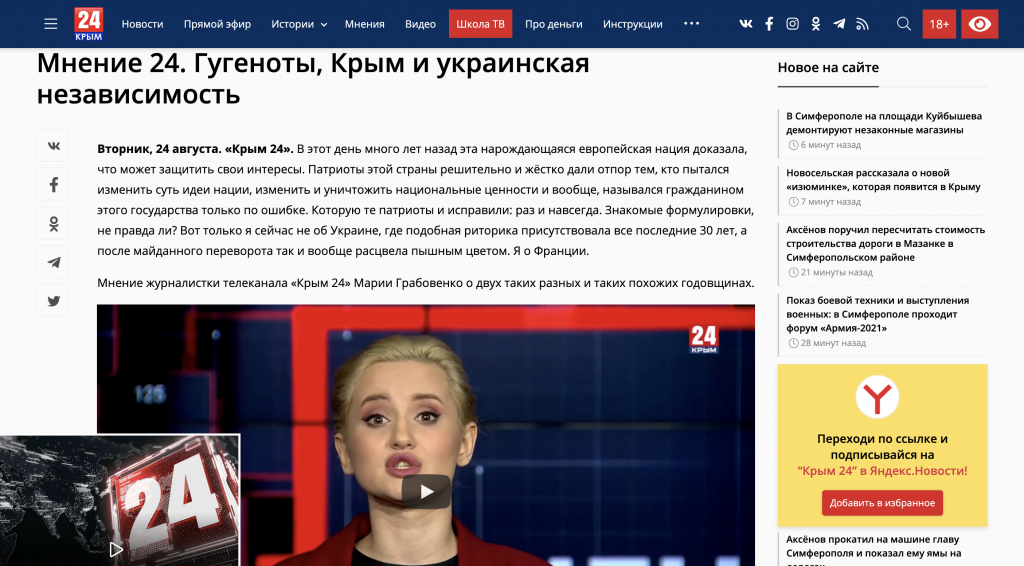Play the main article video
The height and width of the screenshot is (566, 1024).
(x=426, y=492)
